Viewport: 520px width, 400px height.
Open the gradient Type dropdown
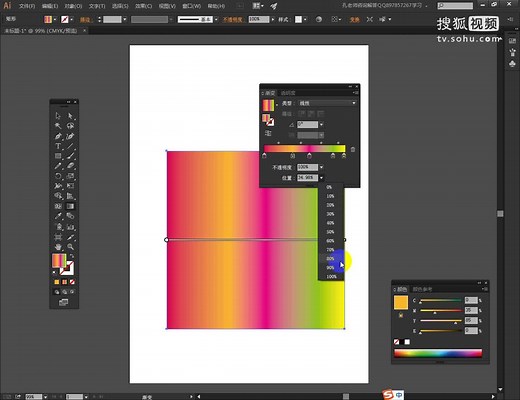[327, 103]
